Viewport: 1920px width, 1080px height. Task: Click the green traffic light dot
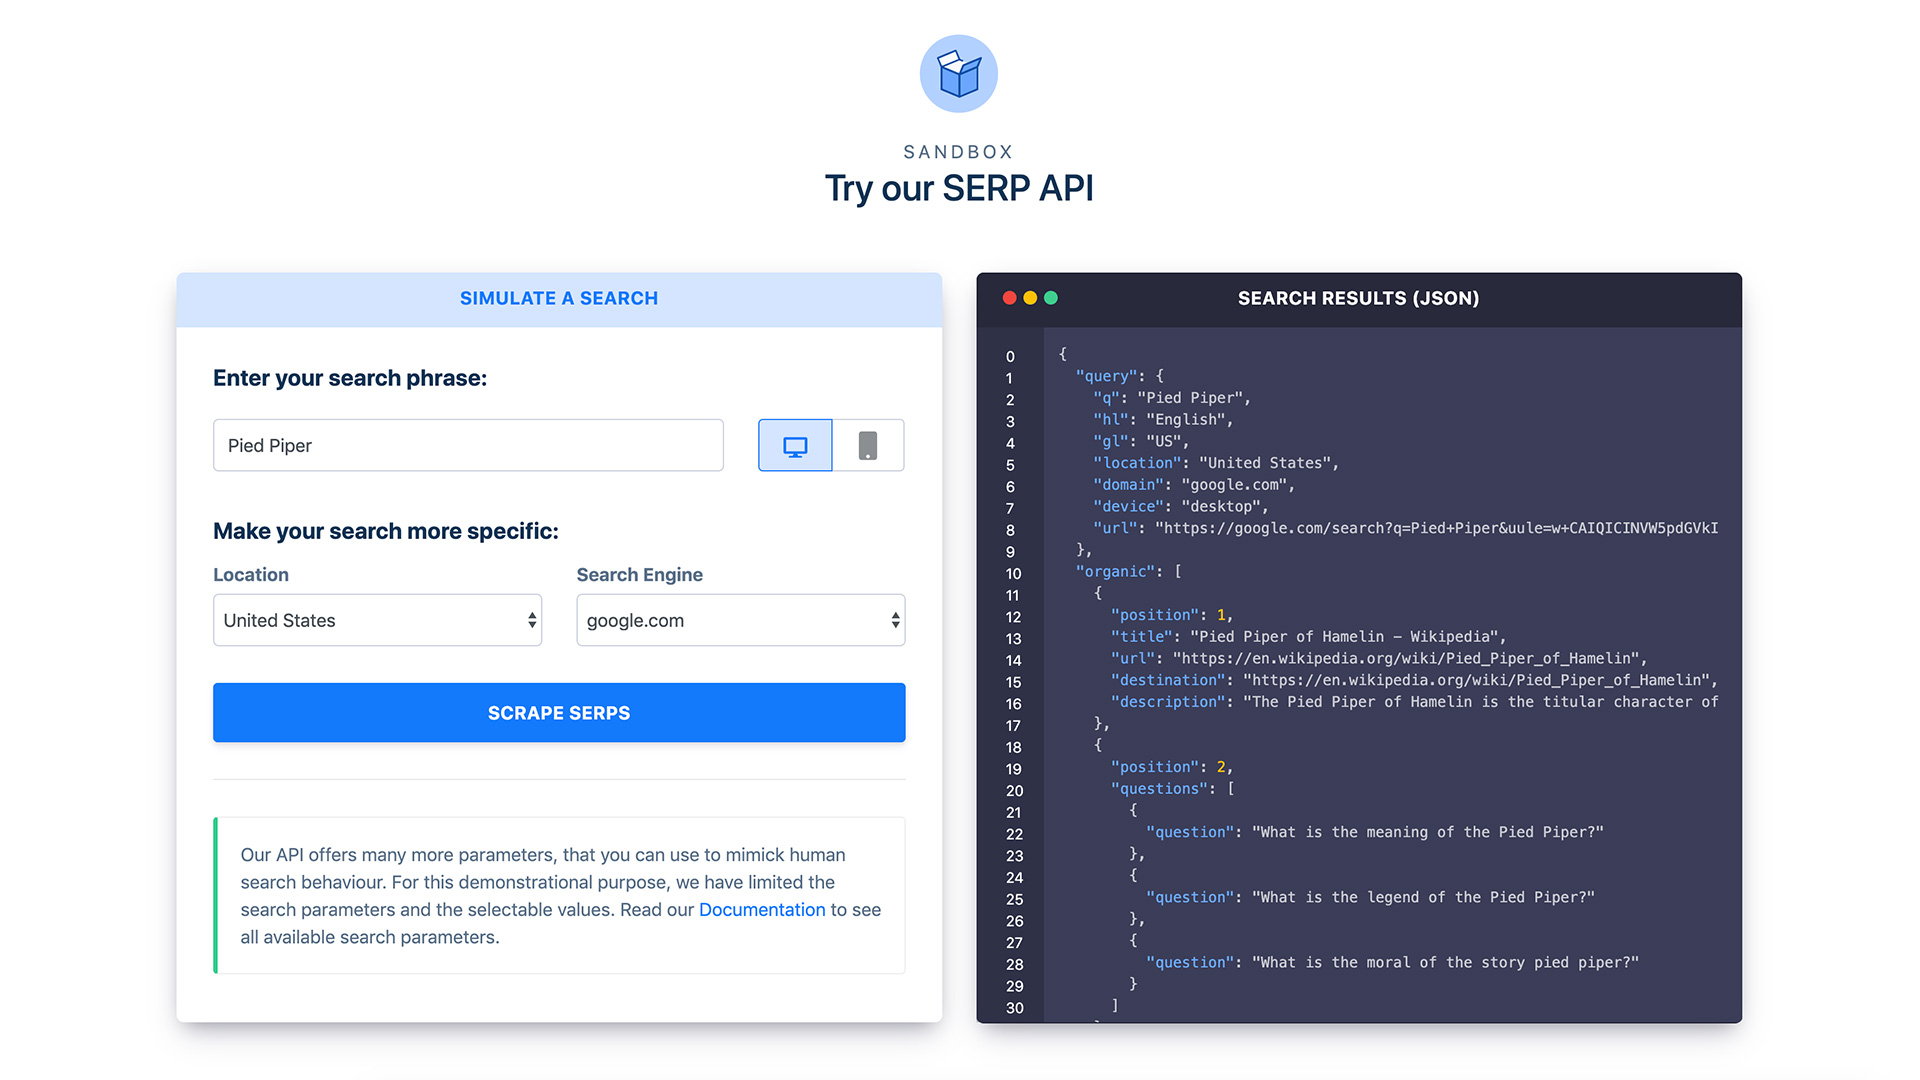coord(1050,297)
